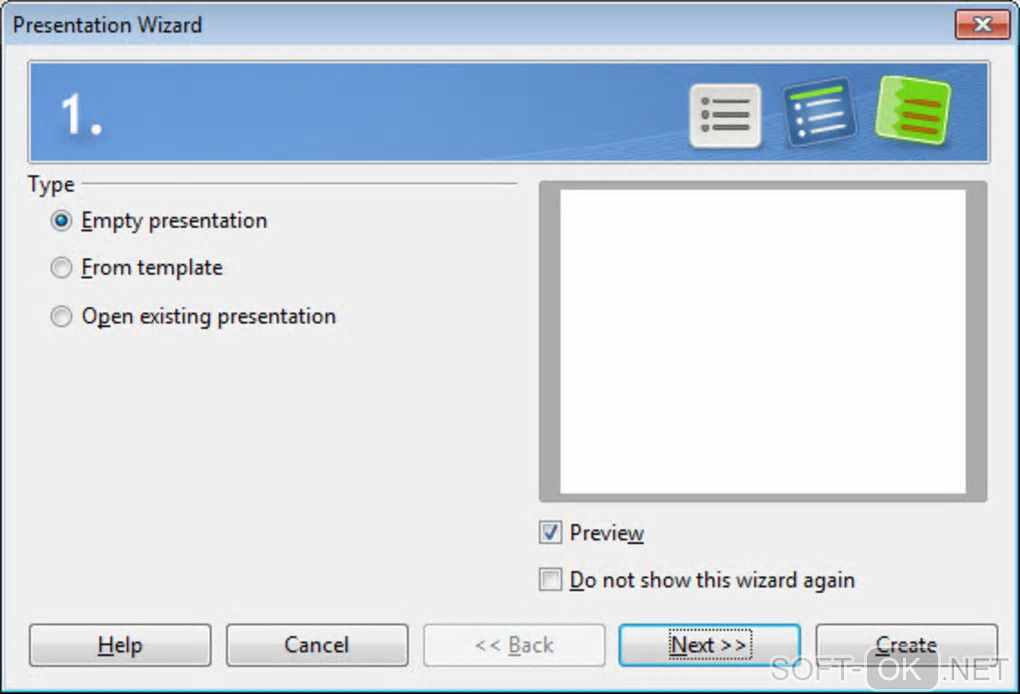Open the Help button
This screenshot has width=1020, height=694.
click(x=120, y=645)
